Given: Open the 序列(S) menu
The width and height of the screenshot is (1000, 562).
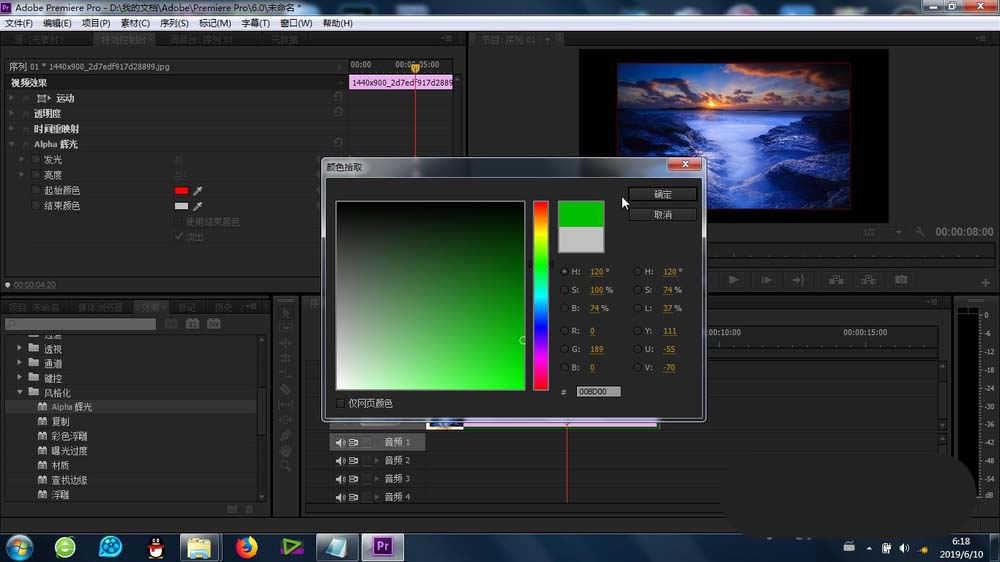Looking at the screenshot, I should tap(174, 23).
